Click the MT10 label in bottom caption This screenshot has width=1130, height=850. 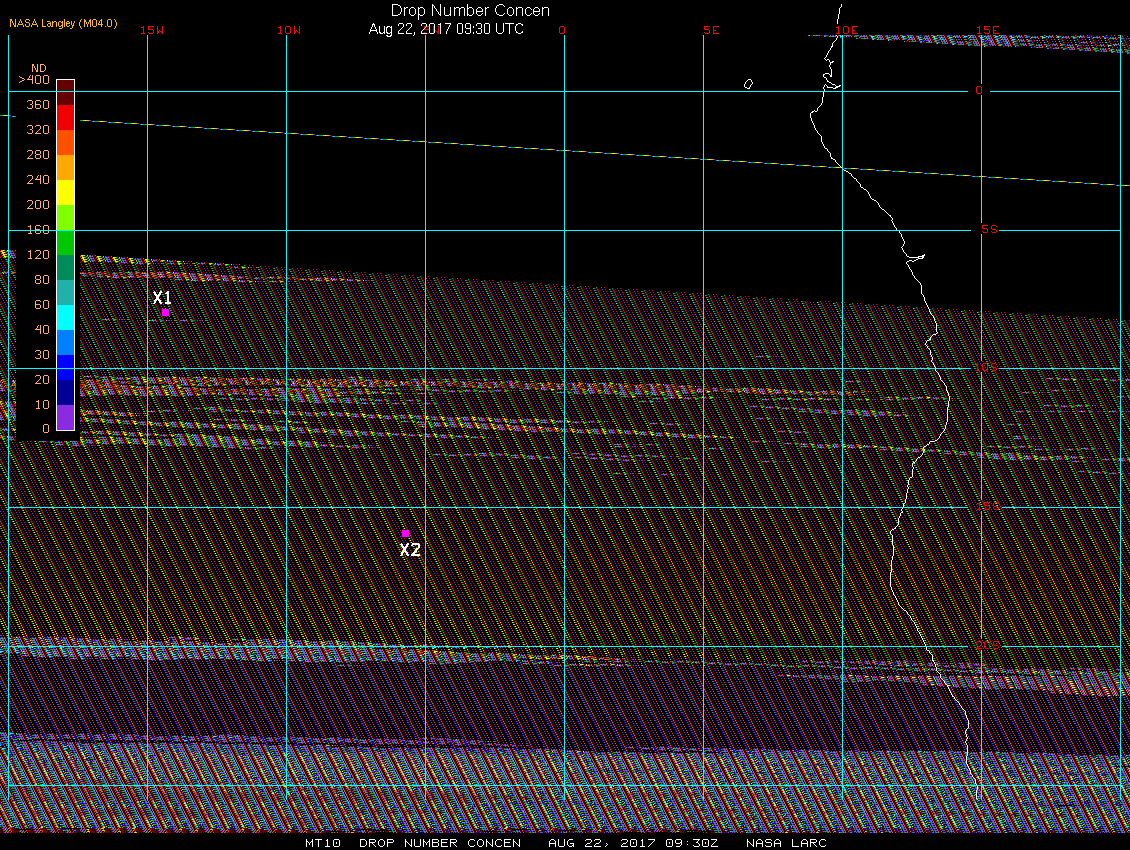coord(323,843)
